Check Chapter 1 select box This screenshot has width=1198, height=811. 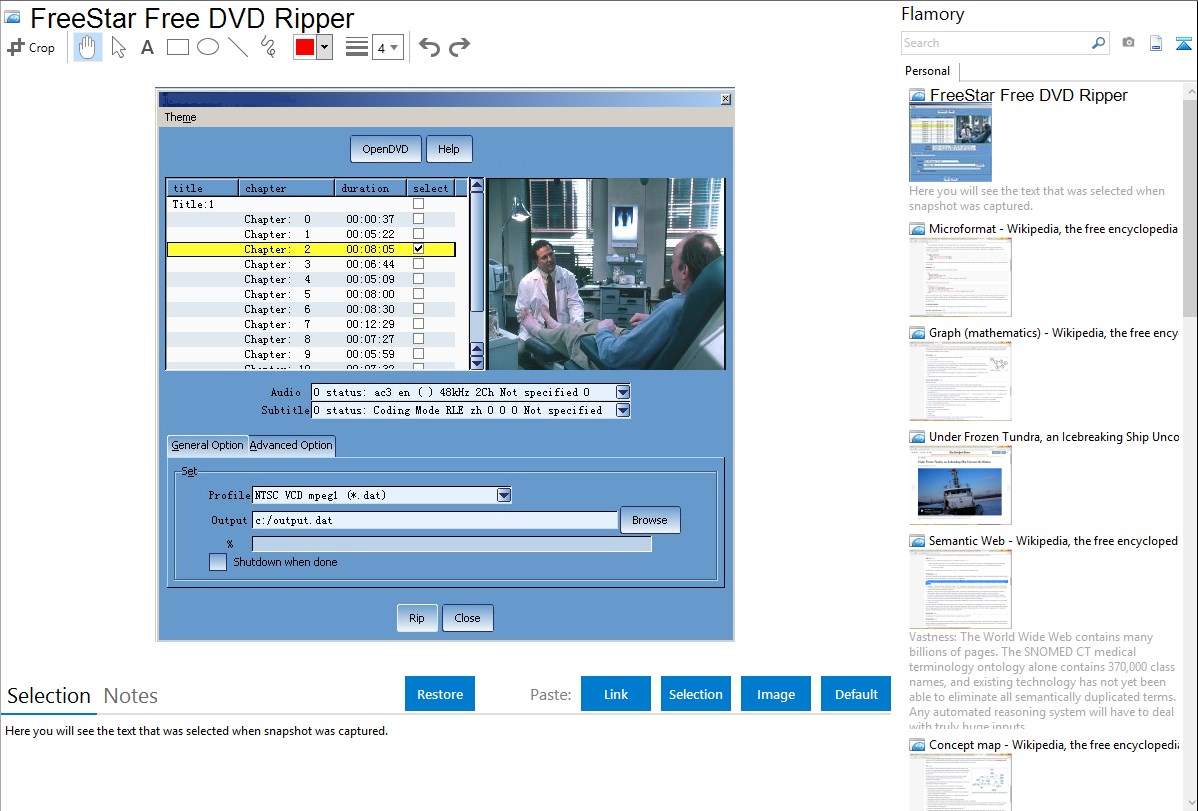point(418,234)
